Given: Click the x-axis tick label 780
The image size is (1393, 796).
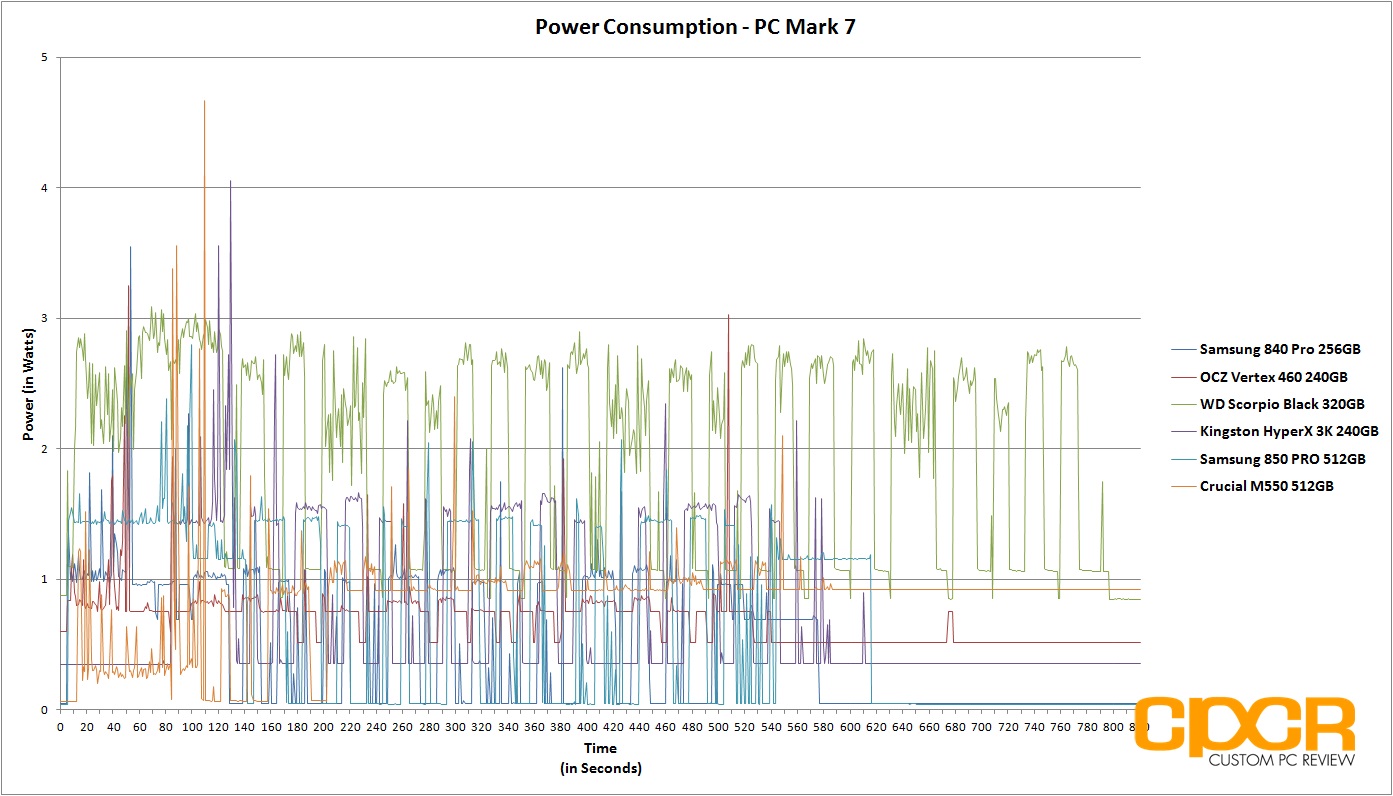Looking at the screenshot, I should pos(1087,726).
